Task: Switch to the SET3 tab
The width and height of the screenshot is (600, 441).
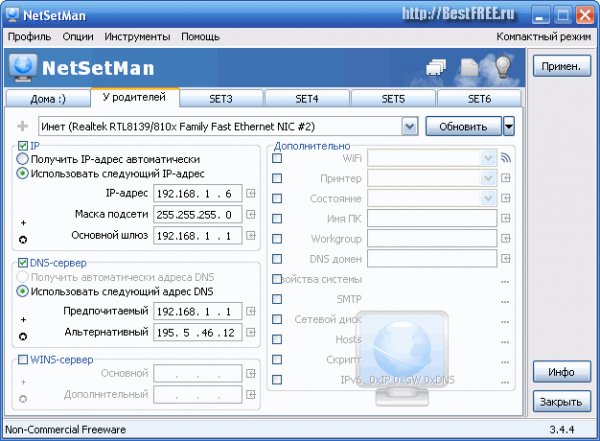Action: (221, 99)
